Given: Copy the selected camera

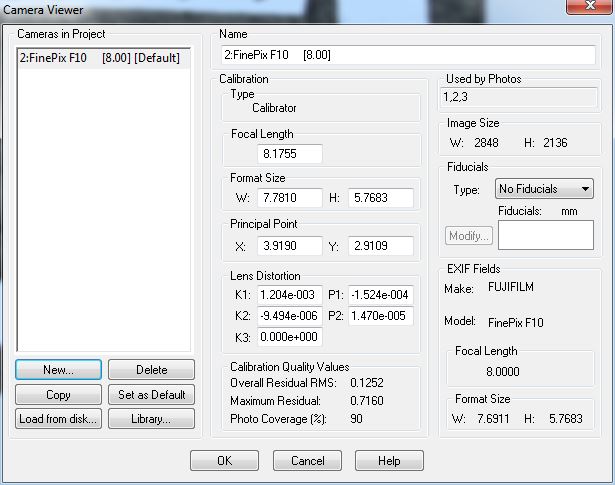Looking at the screenshot, I should coord(59,395).
